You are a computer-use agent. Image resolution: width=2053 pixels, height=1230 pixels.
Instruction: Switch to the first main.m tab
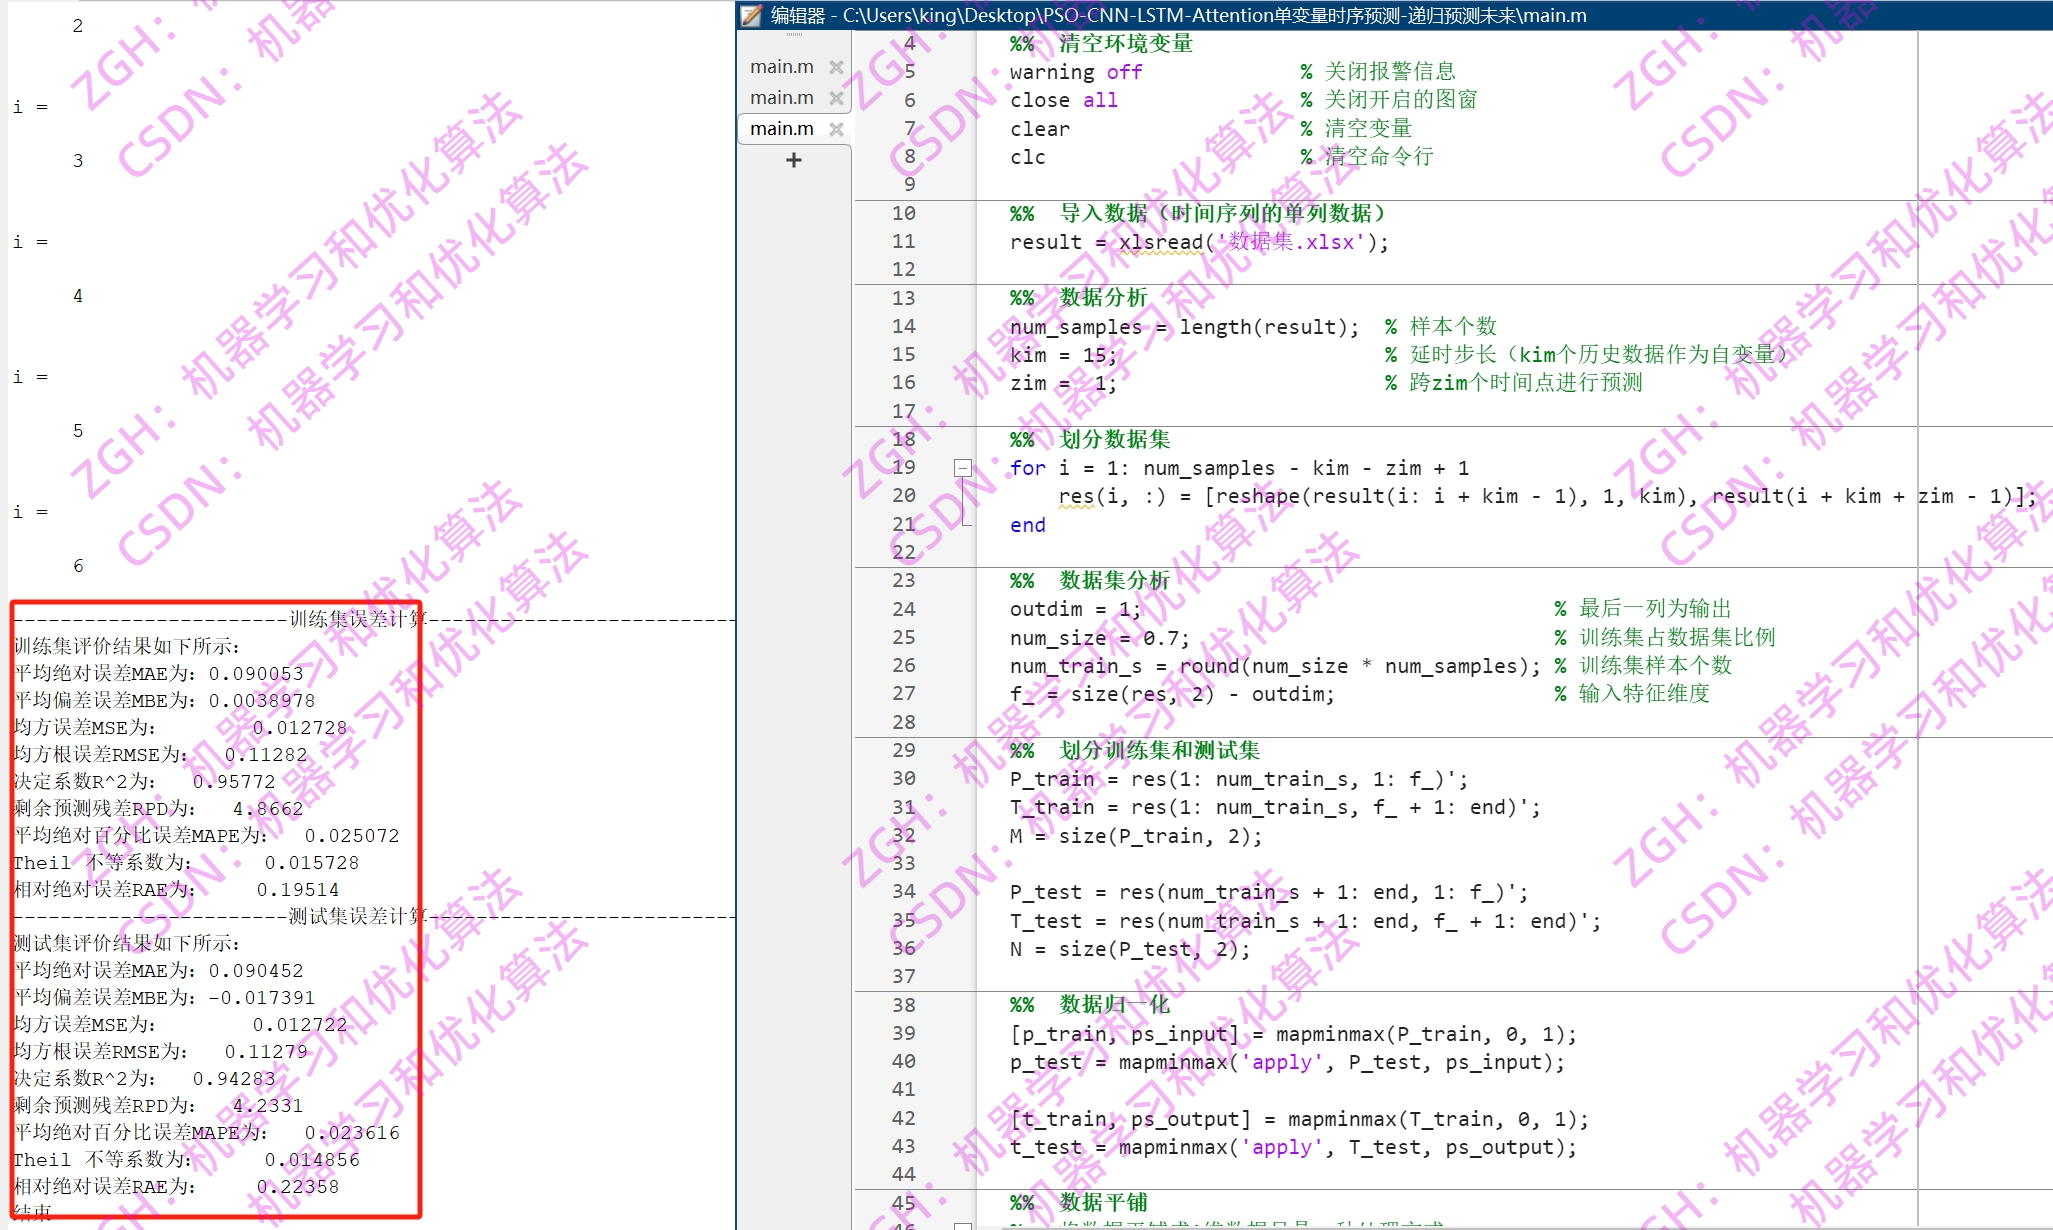tap(781, 66)
